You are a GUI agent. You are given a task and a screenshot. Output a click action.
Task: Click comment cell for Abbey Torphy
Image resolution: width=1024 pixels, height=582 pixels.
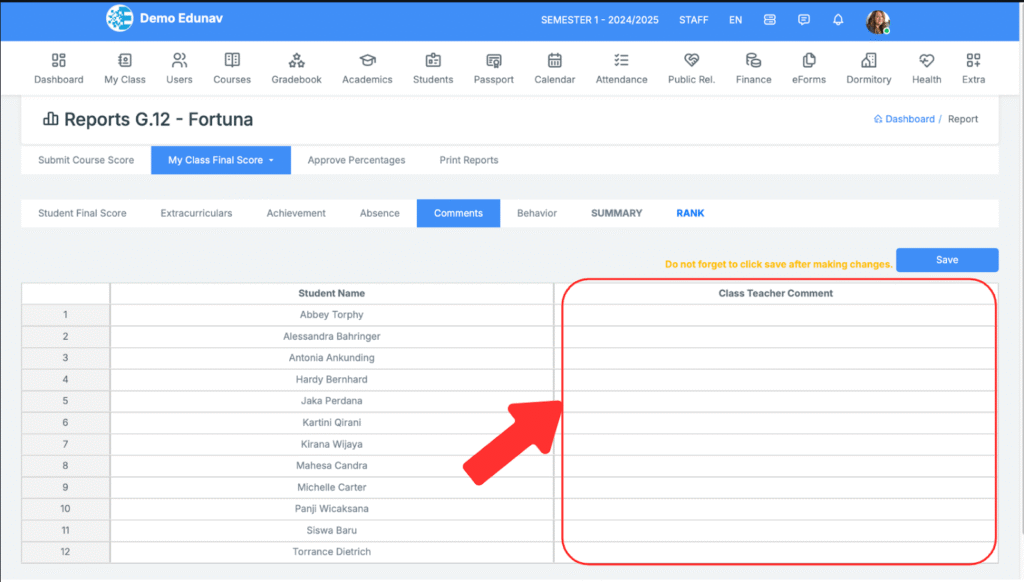(775, 315)
